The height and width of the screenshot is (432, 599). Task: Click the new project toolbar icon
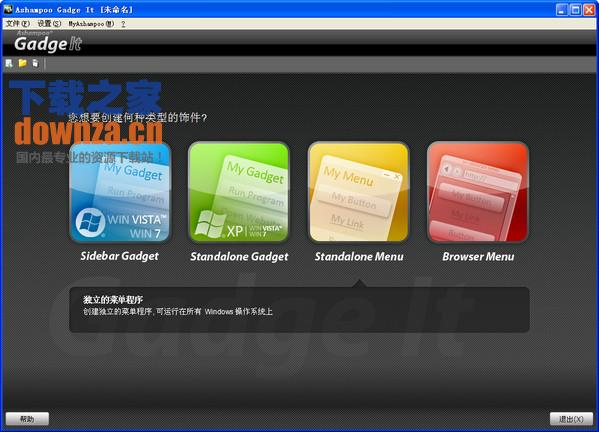point(9,63)
